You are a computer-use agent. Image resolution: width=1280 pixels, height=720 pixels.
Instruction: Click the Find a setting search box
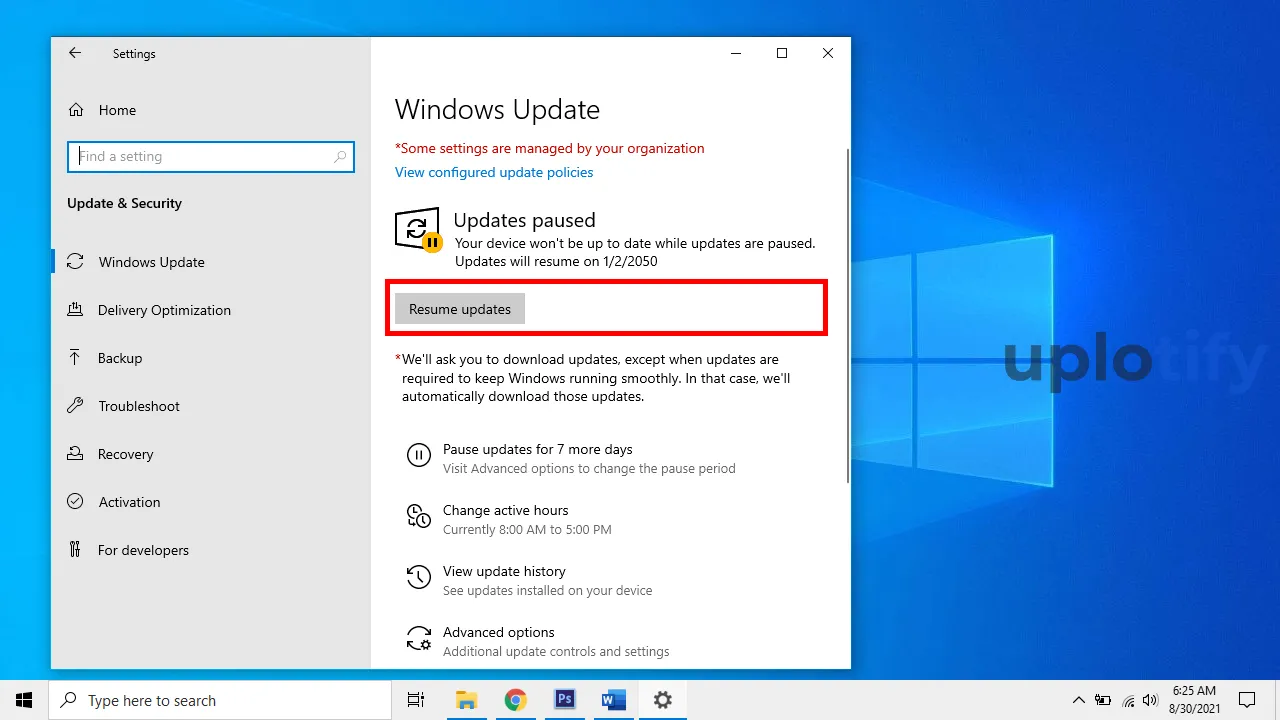tap(211, 157)
